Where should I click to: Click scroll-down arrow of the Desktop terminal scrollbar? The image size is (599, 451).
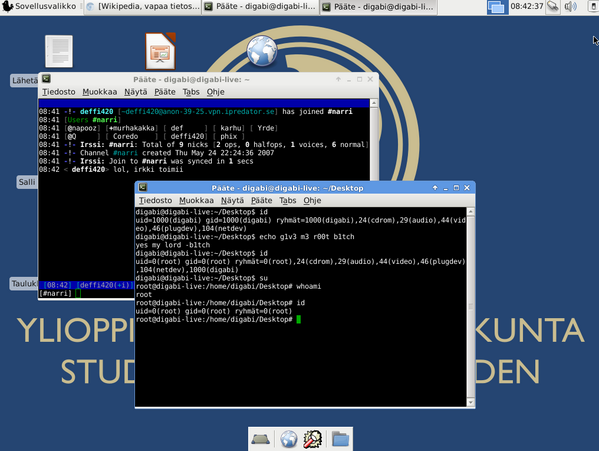coord(471,403)
